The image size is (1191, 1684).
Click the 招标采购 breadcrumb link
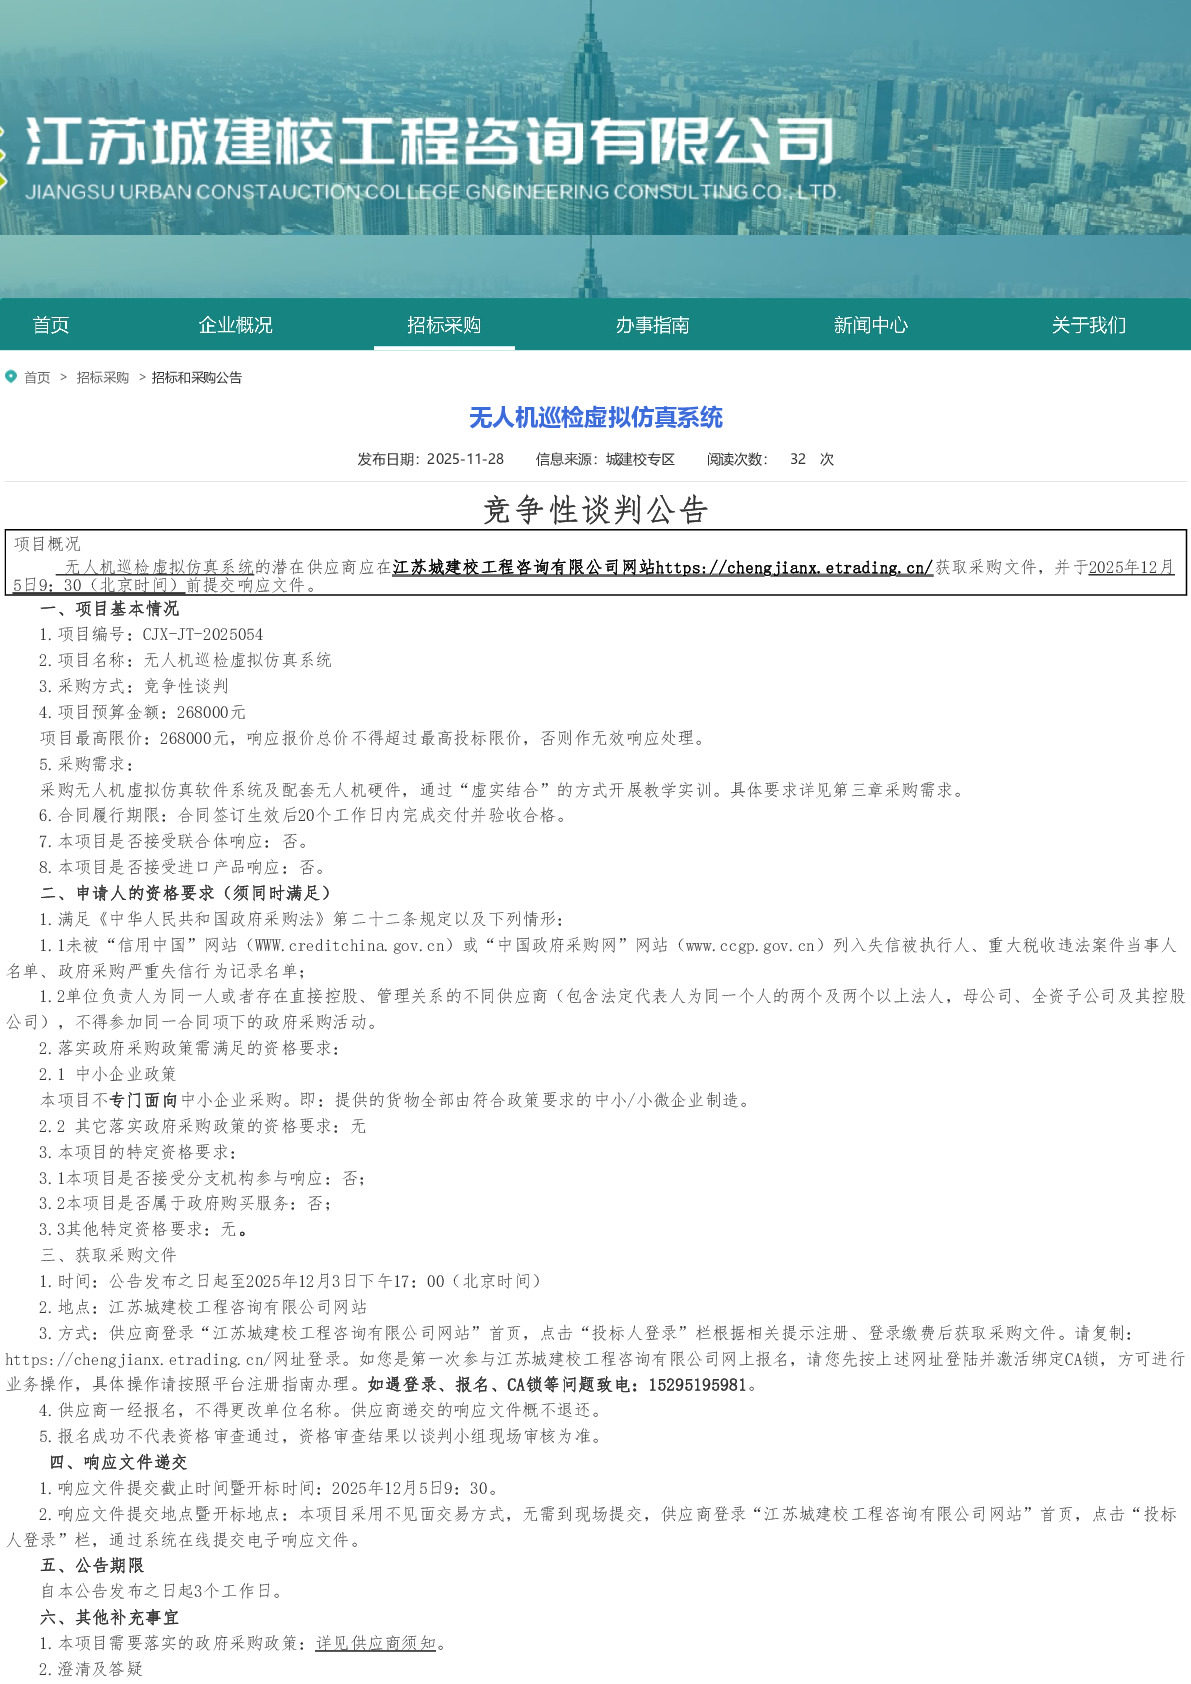(x=103, y=378)
